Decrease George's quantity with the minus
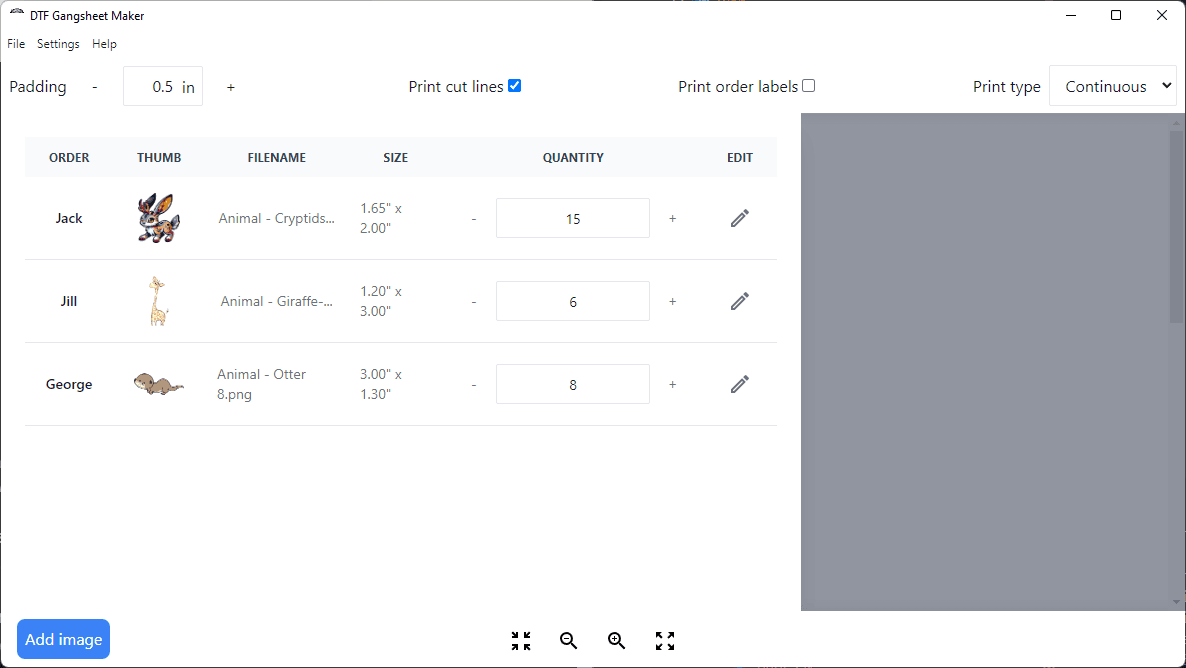 (x=474, y=385)
